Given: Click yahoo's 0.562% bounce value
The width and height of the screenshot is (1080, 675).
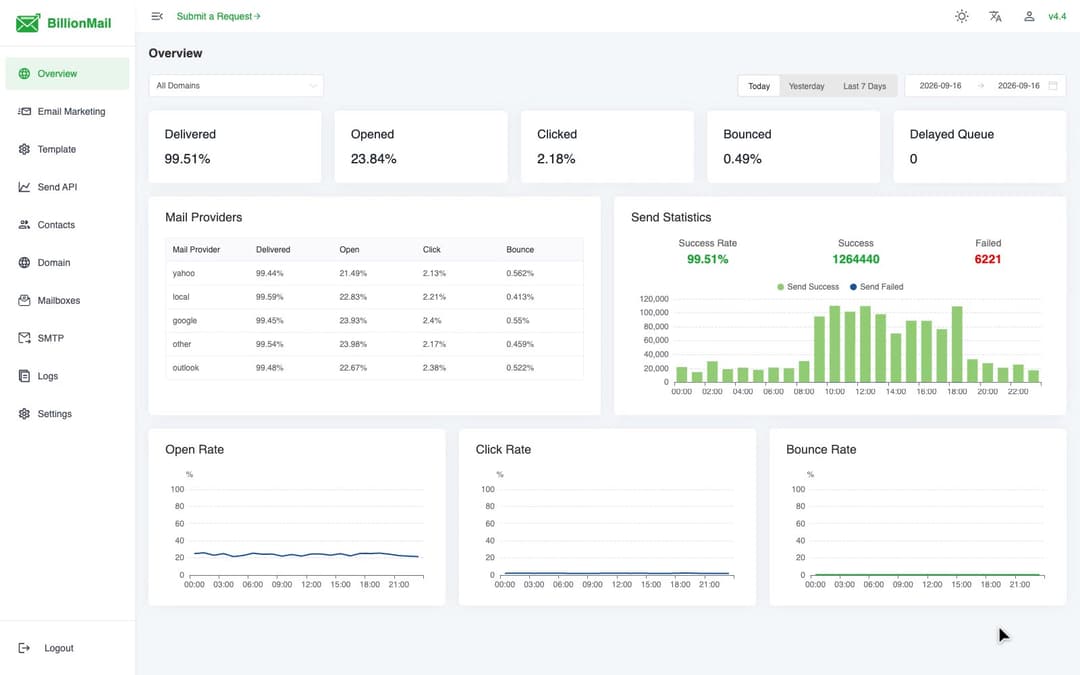Looking at the screenshot, I should click(x=520, y=273).
